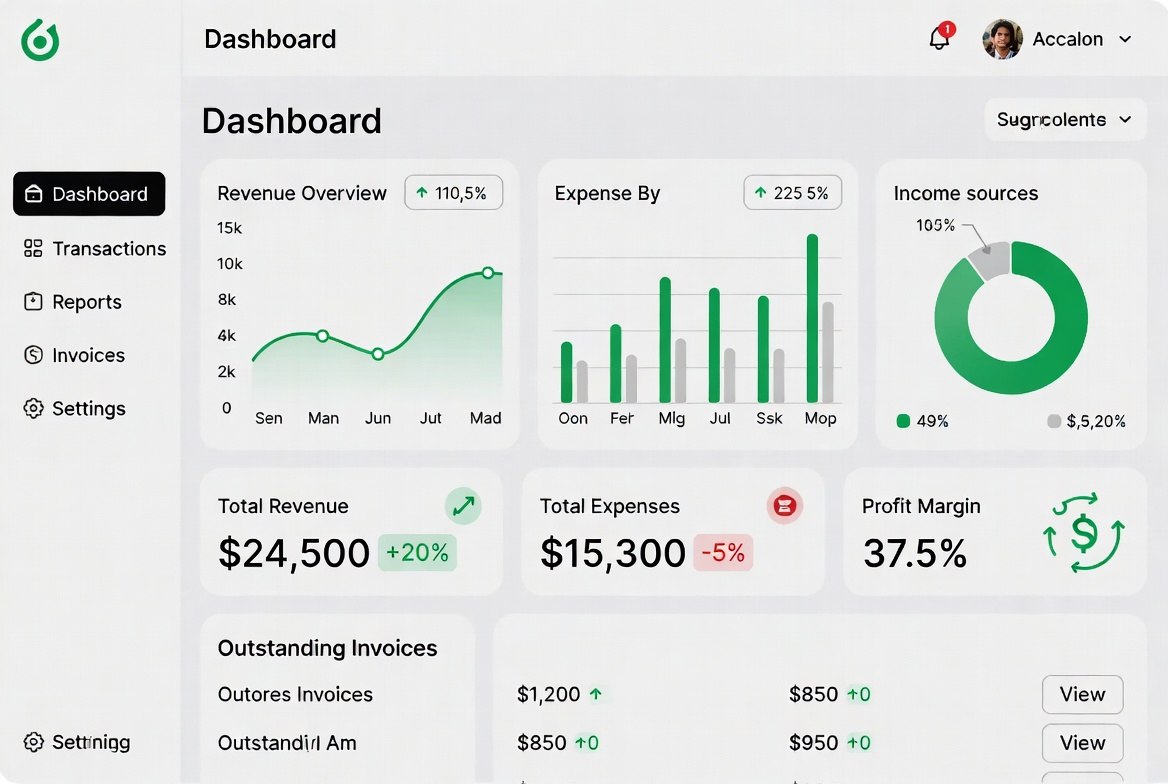Click the Invoices coin icon
The width and height of the screenshot is (1168, 784).
(x=33, y=355)
